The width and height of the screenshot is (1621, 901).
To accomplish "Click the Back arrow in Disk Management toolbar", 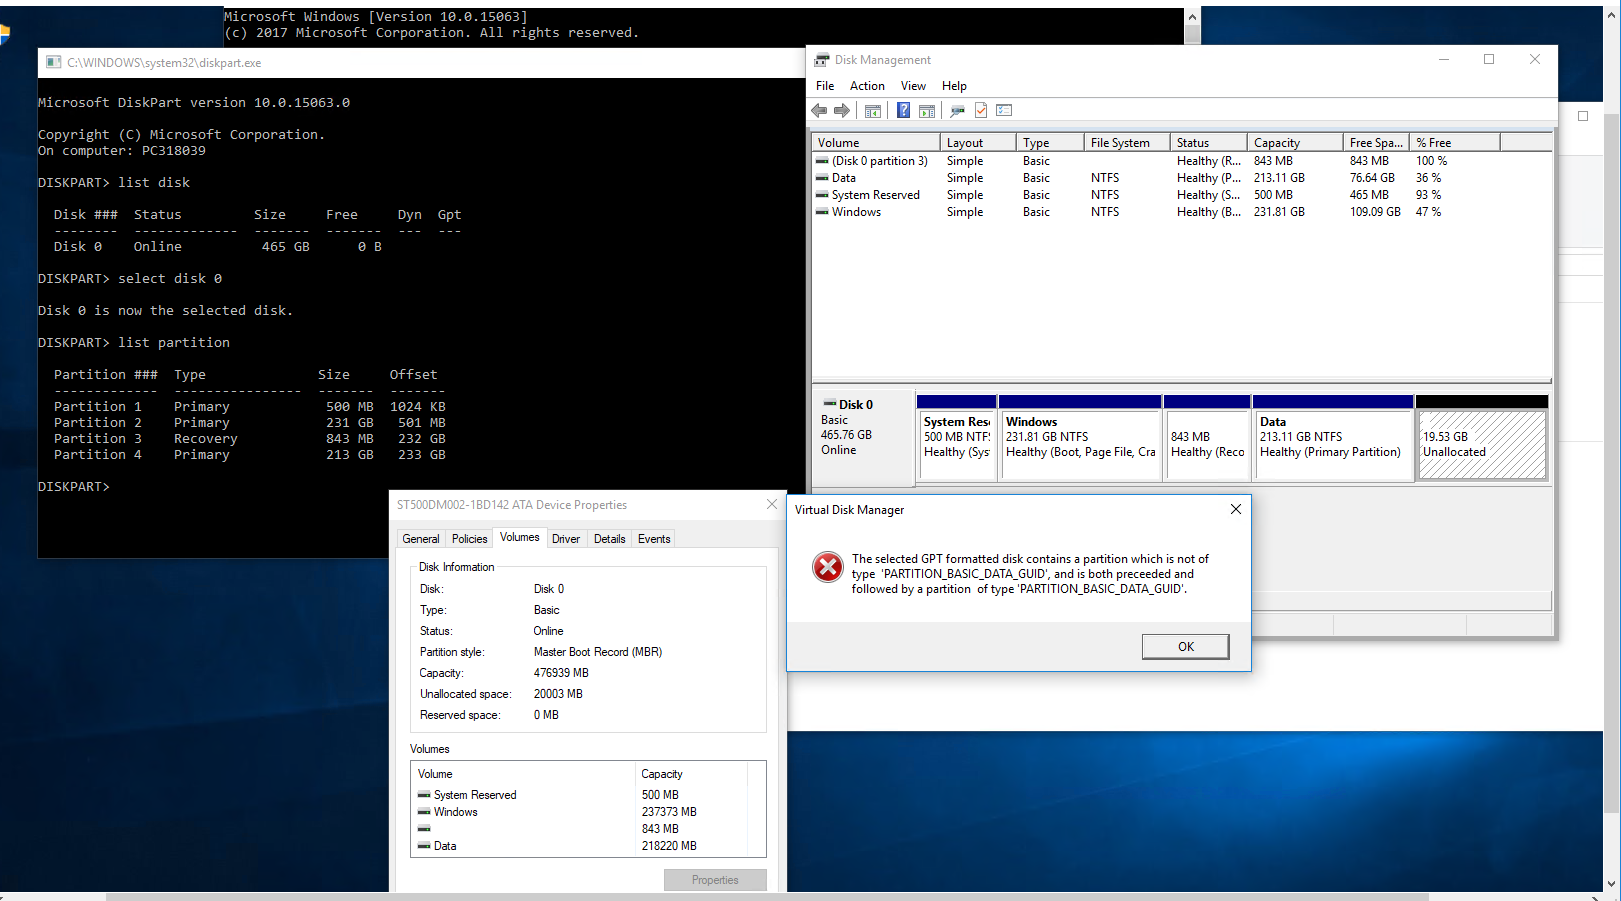I will pyautogui.click(x=820, y=110).
